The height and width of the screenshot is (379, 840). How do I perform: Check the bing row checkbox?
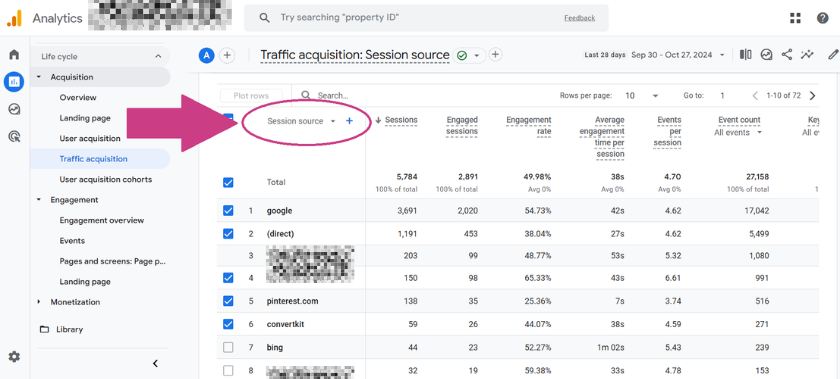tap(228, 347)
